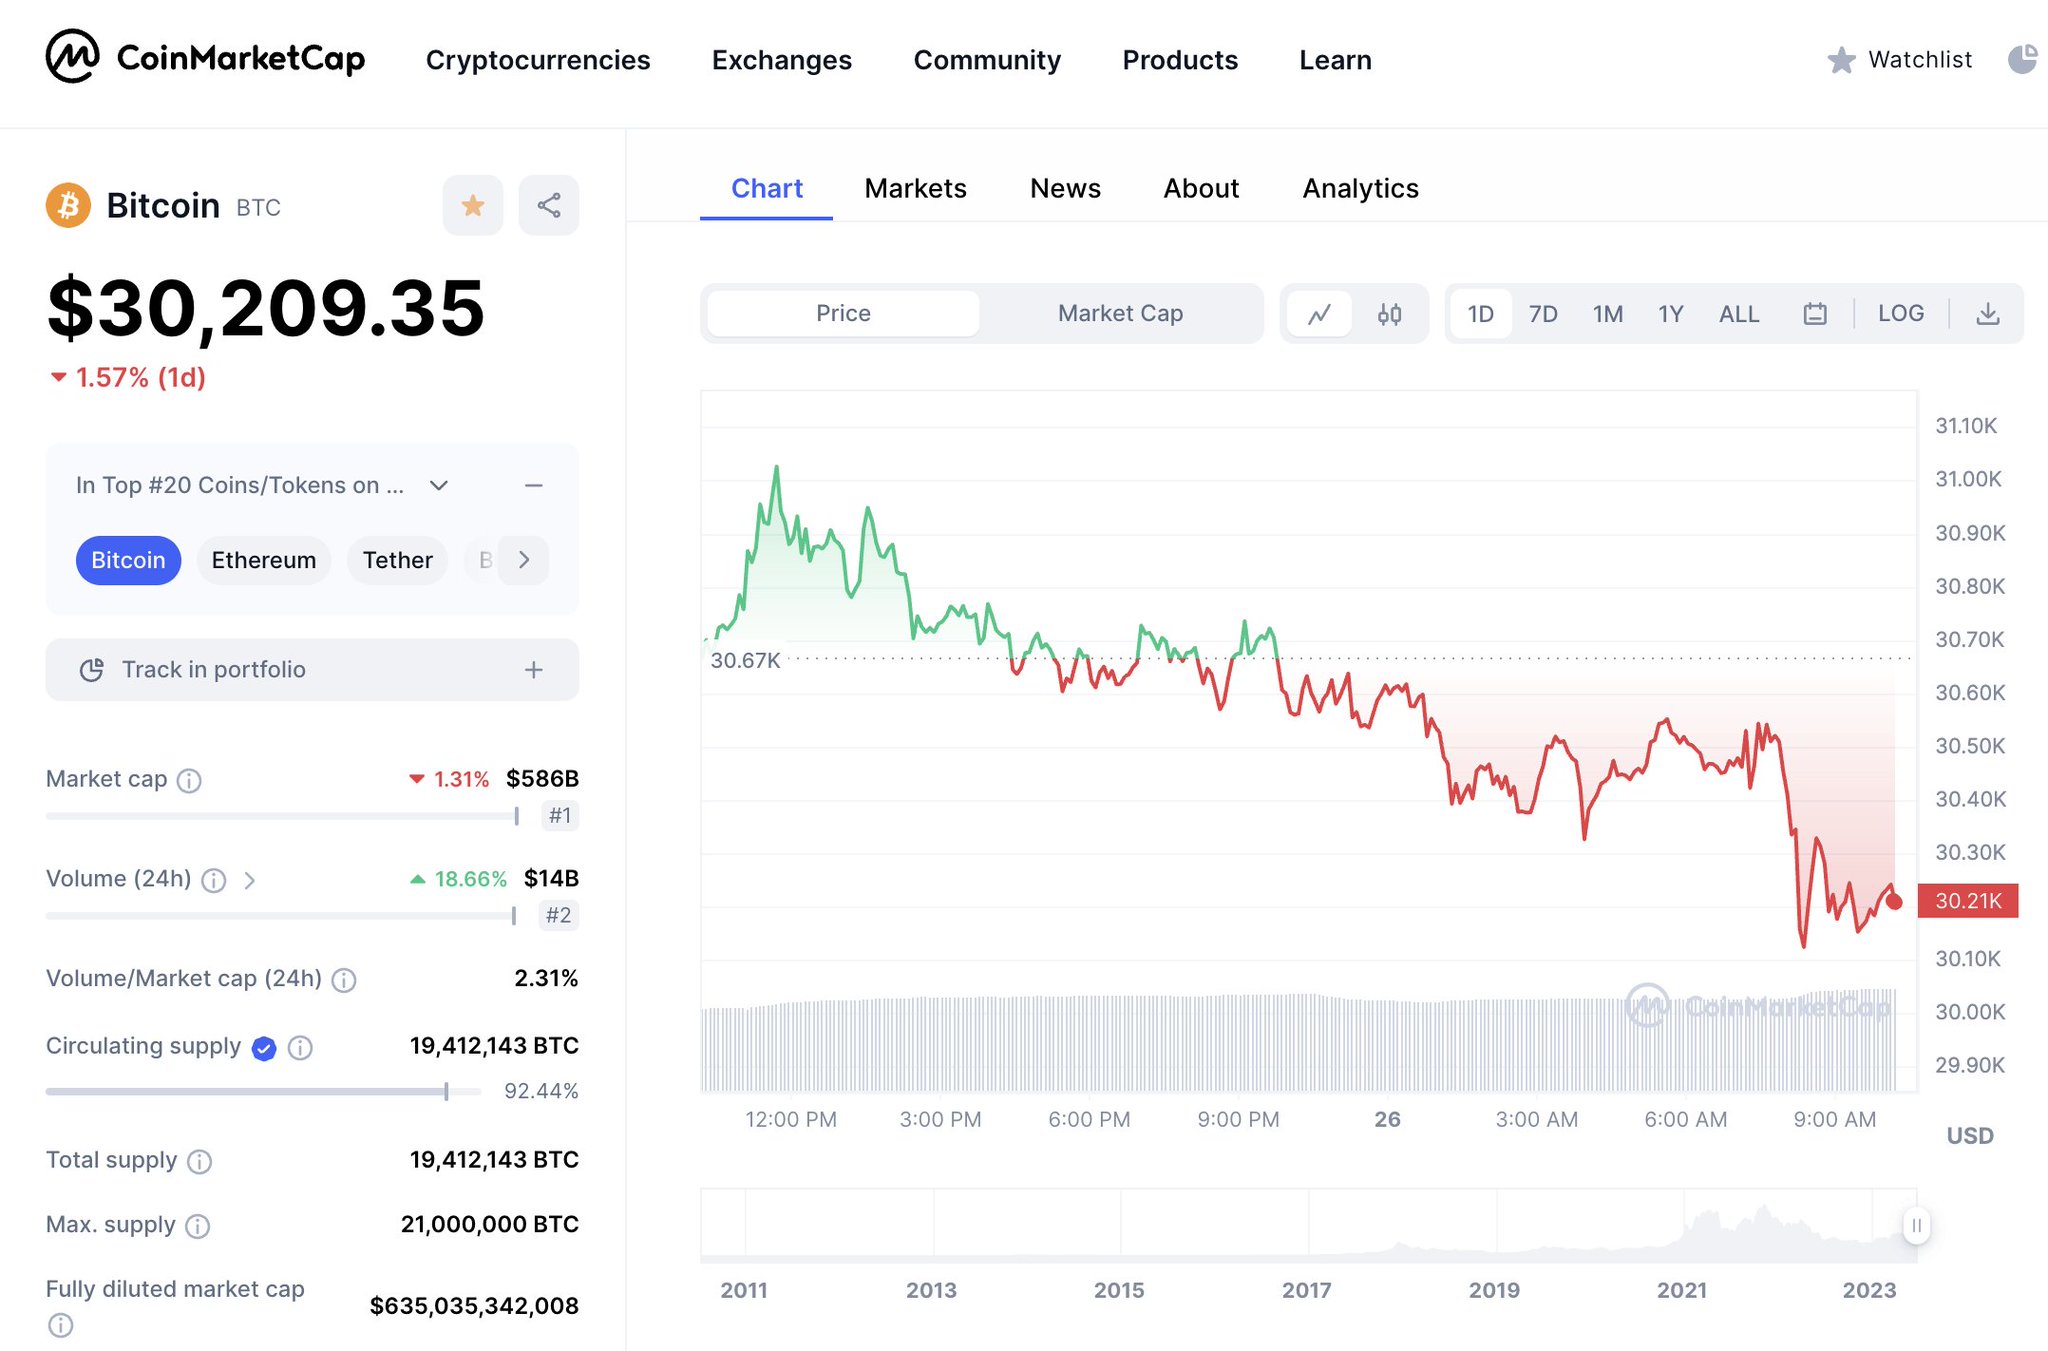Click Volume/Market cap info icon
Image resolution: width=2048 pixels, height=1351 pixels.
point(344,980)
